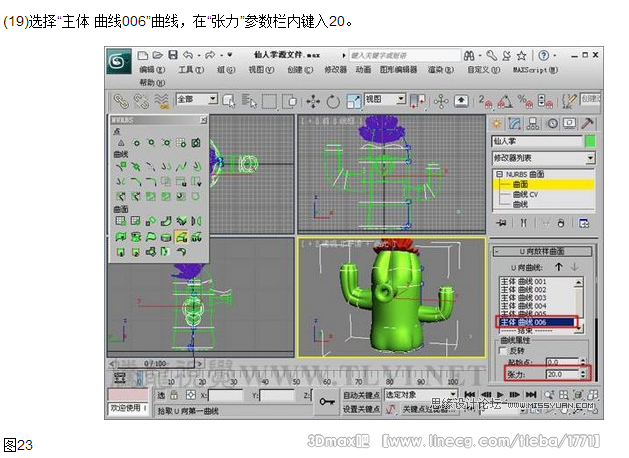Open the 选定对象 key filter dropdown
Viewport: 629px width, 458px height.
click(x=421, y=395)
